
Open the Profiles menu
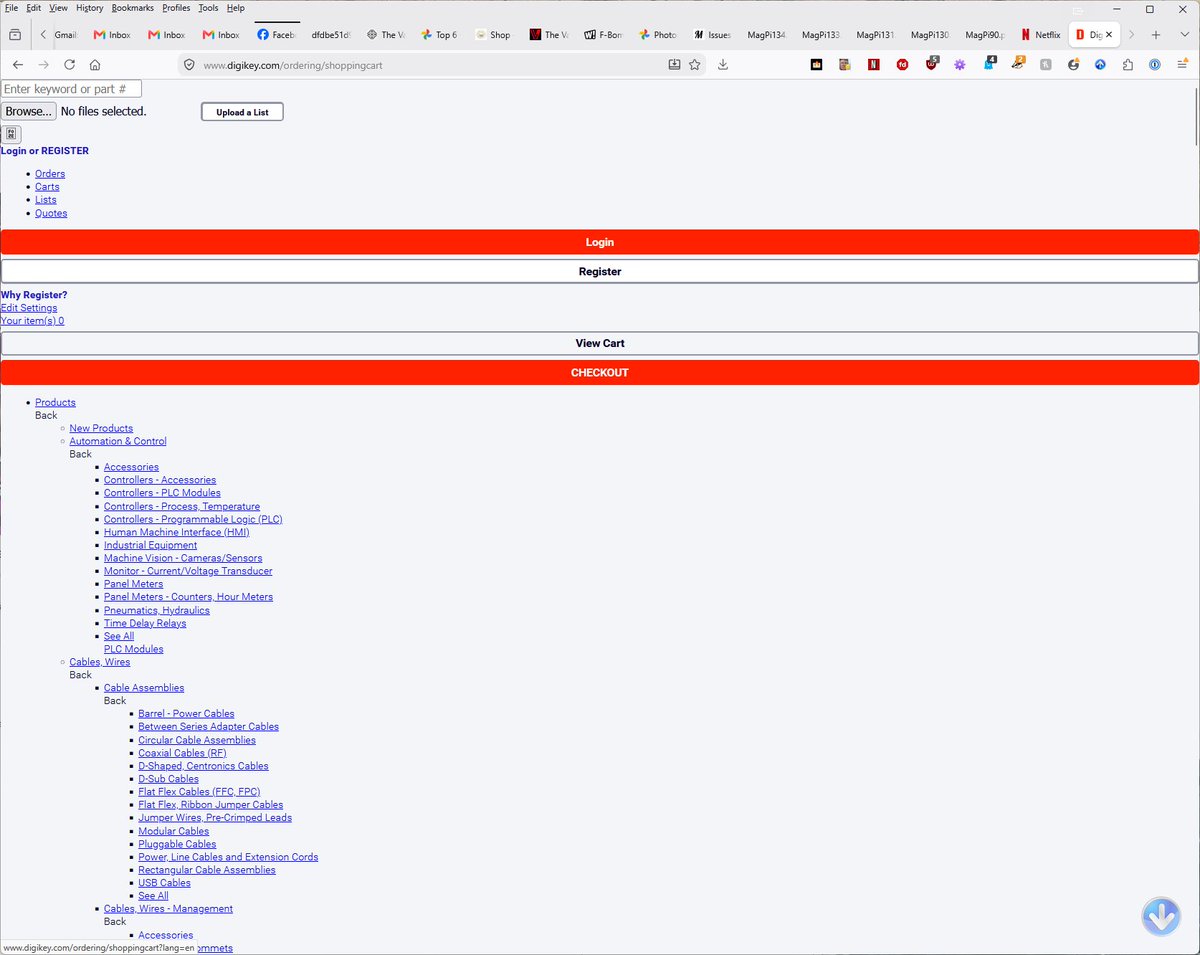pyautogui.click(x=176, y=8)
